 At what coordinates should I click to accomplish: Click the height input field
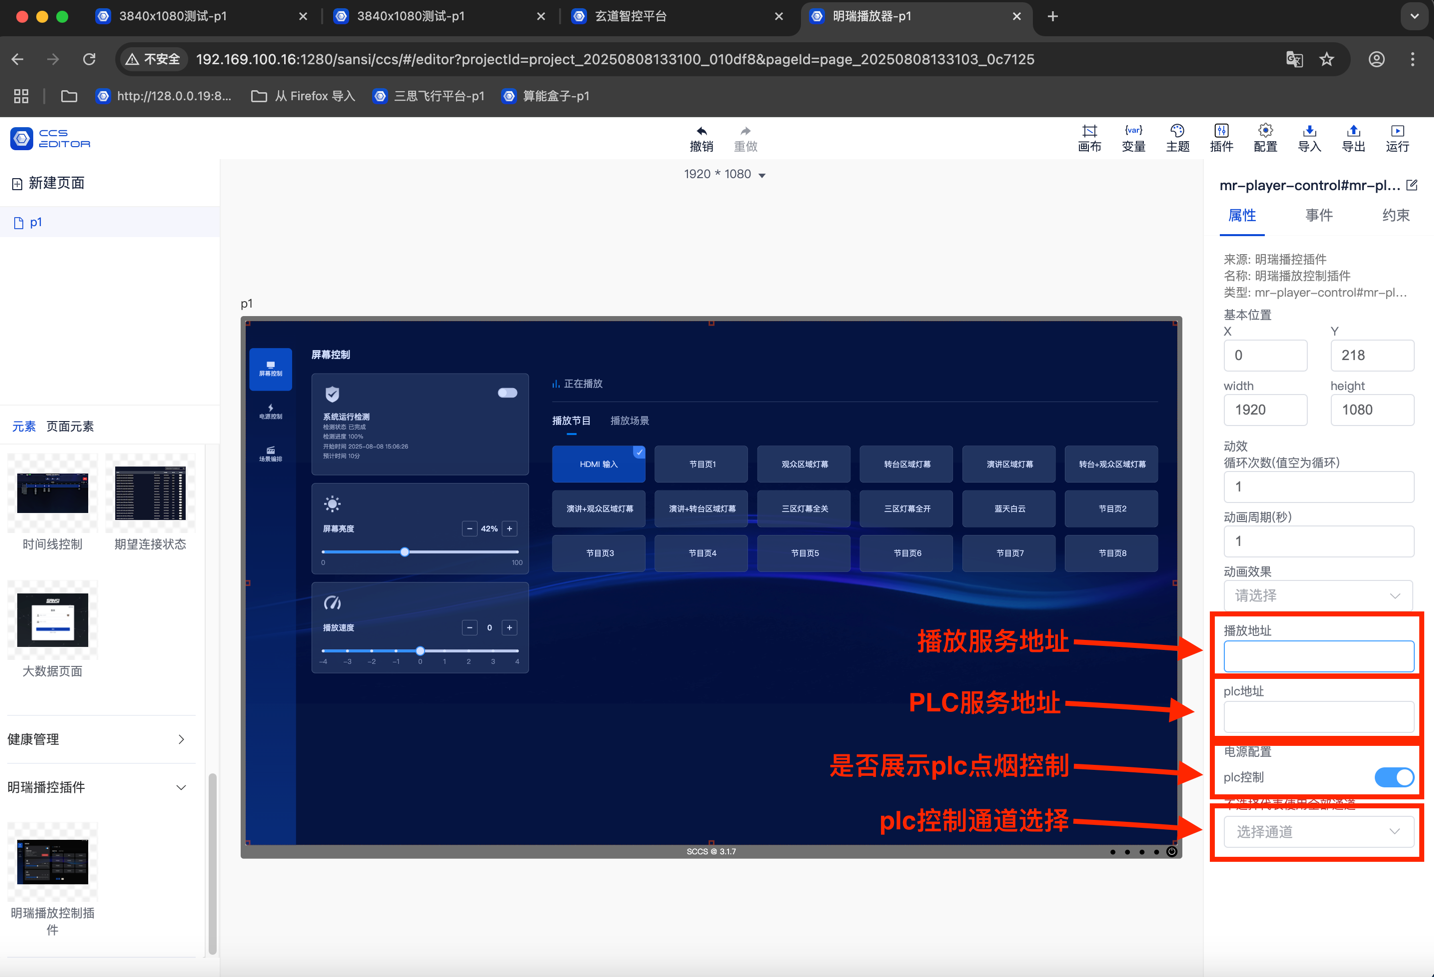(1372, 409)
